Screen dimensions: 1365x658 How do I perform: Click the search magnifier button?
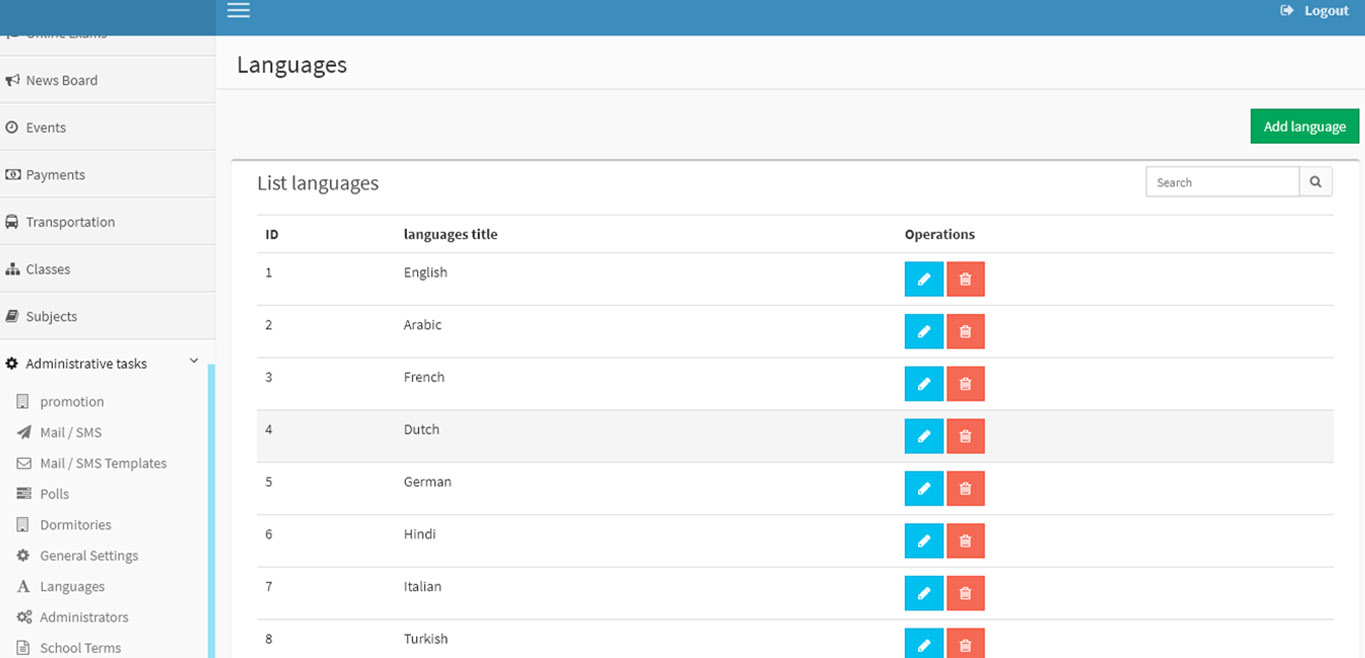point(1316,182)
